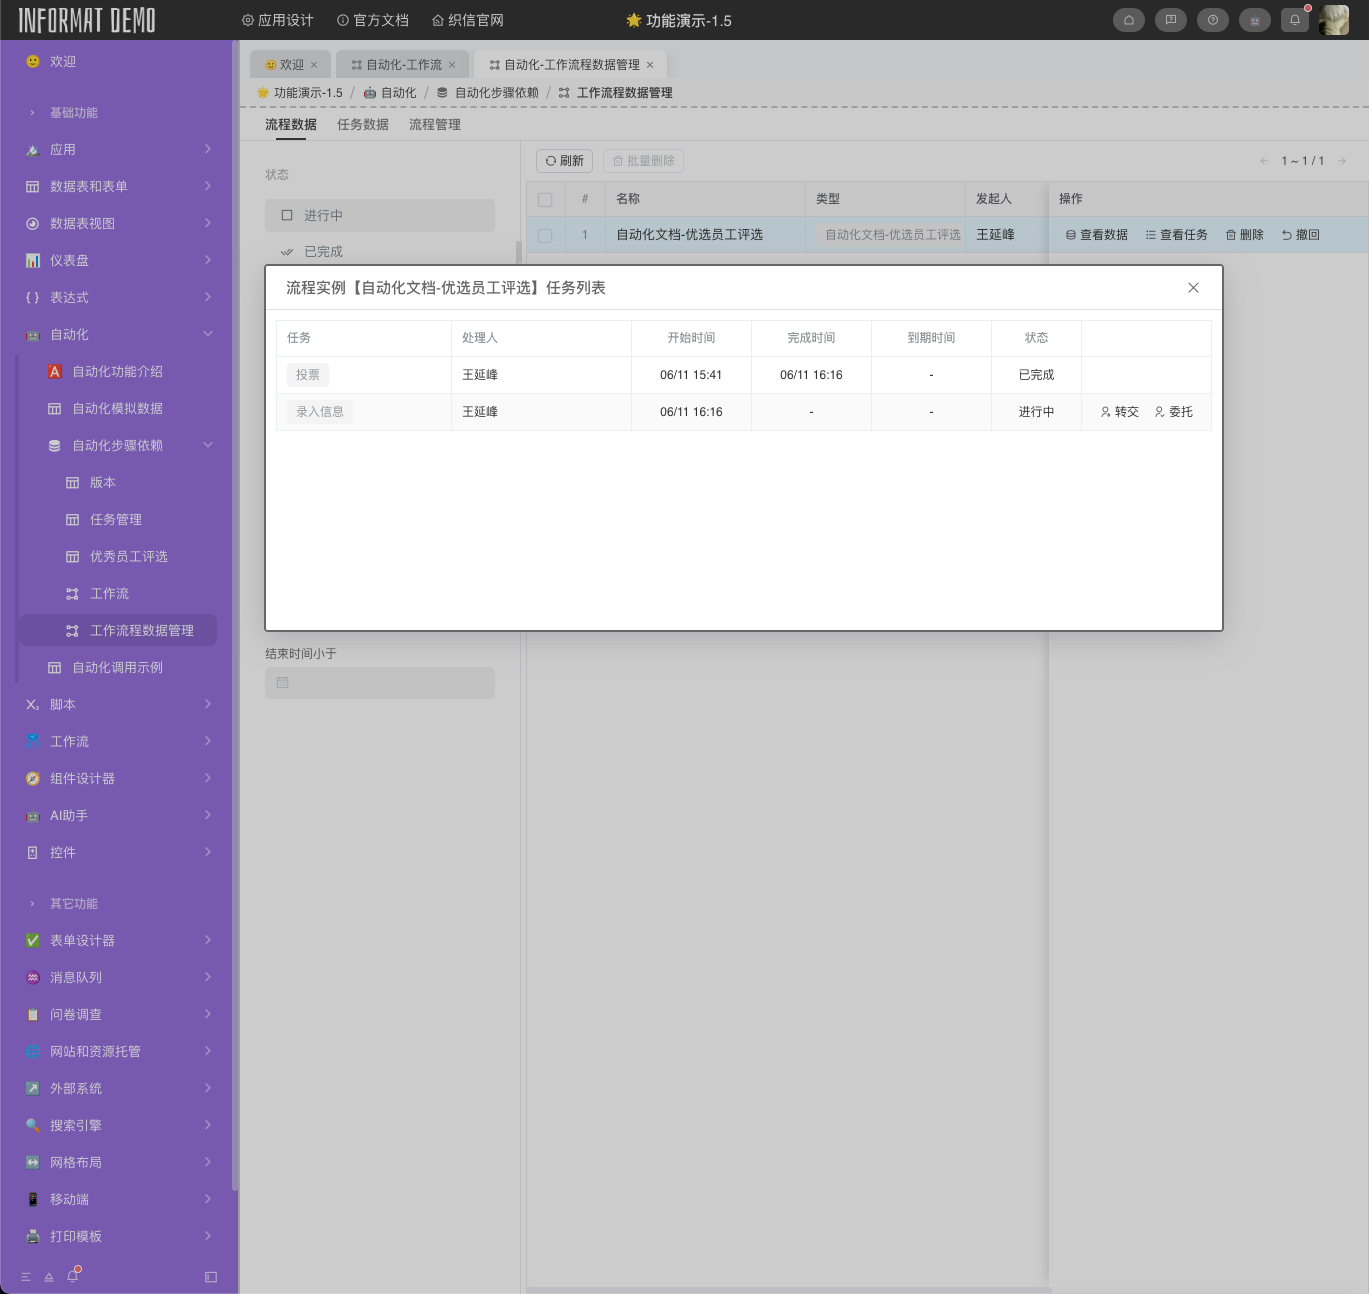Click the help question mark icon
The height and width of the screenshot is (1294, 1369).
coord(1212,20)
